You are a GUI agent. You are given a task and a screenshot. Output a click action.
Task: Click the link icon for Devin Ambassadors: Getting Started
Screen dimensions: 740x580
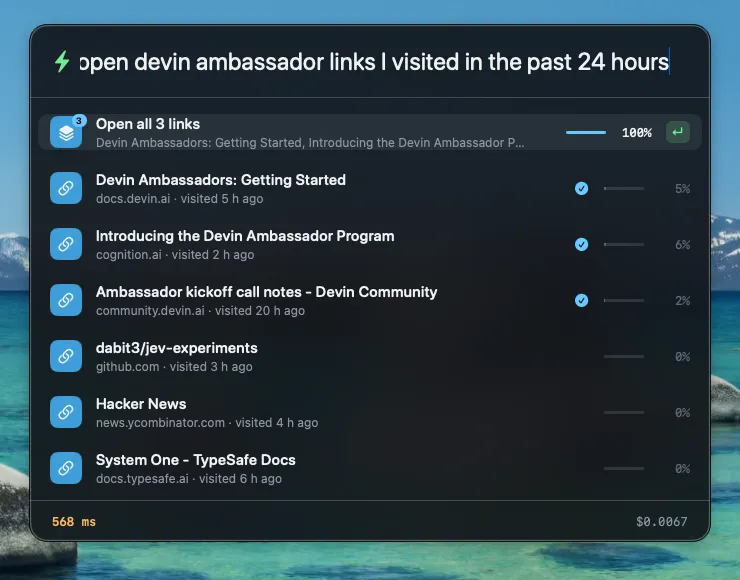(x=66, y=188)
